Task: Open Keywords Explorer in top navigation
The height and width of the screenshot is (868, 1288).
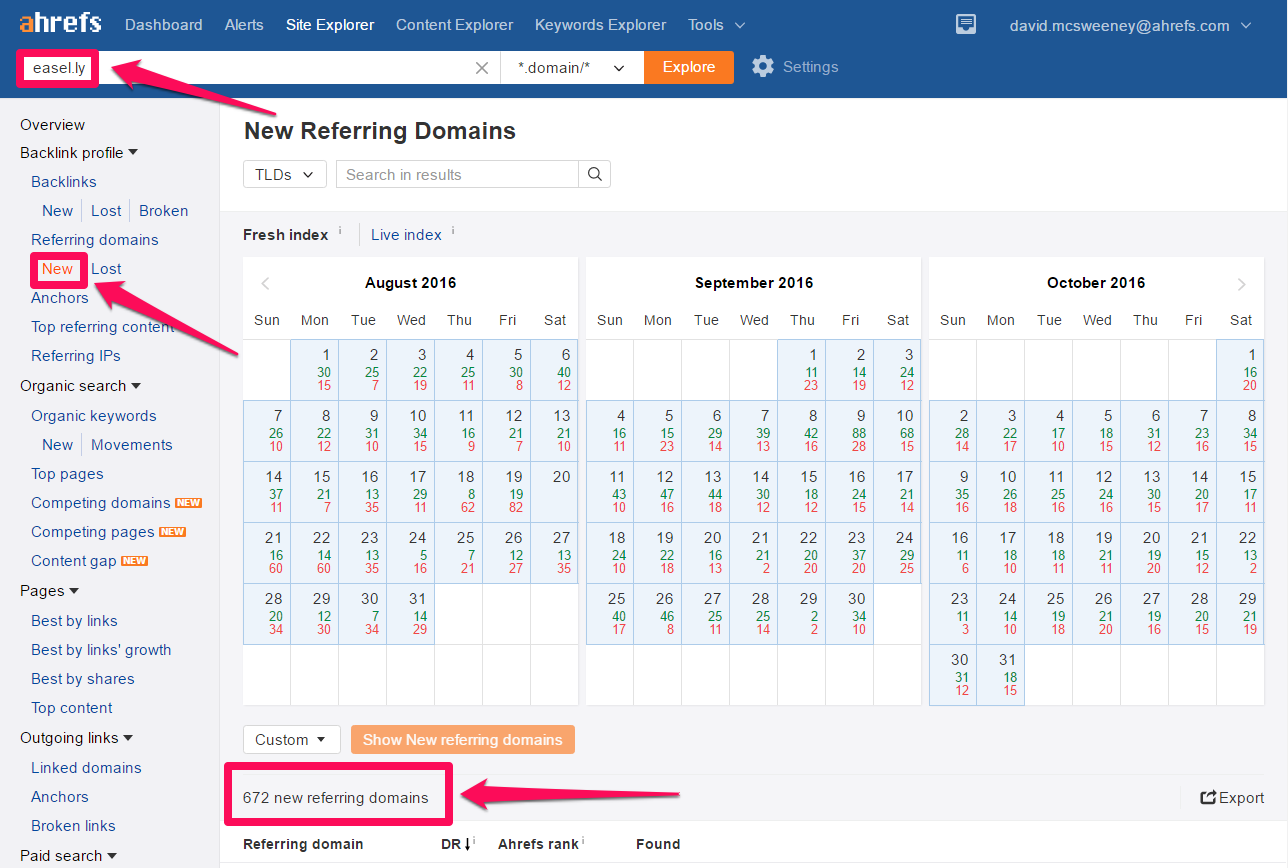Action: pos(601,25)
